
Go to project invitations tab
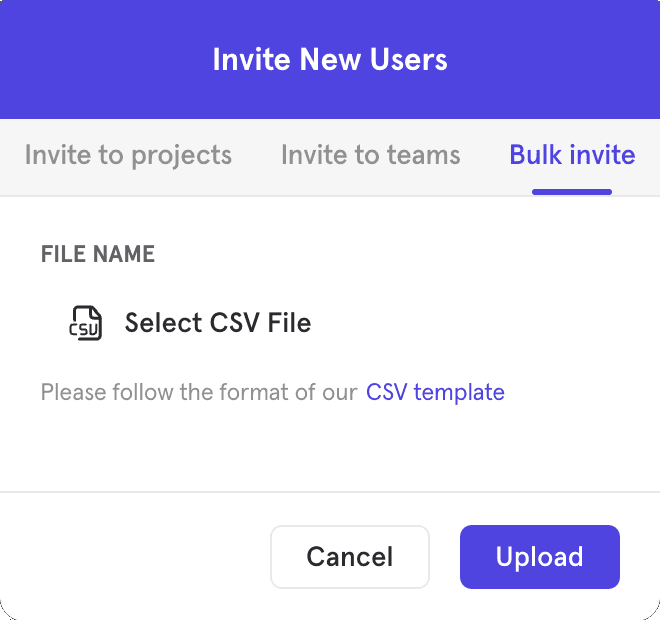coord(128,155)
